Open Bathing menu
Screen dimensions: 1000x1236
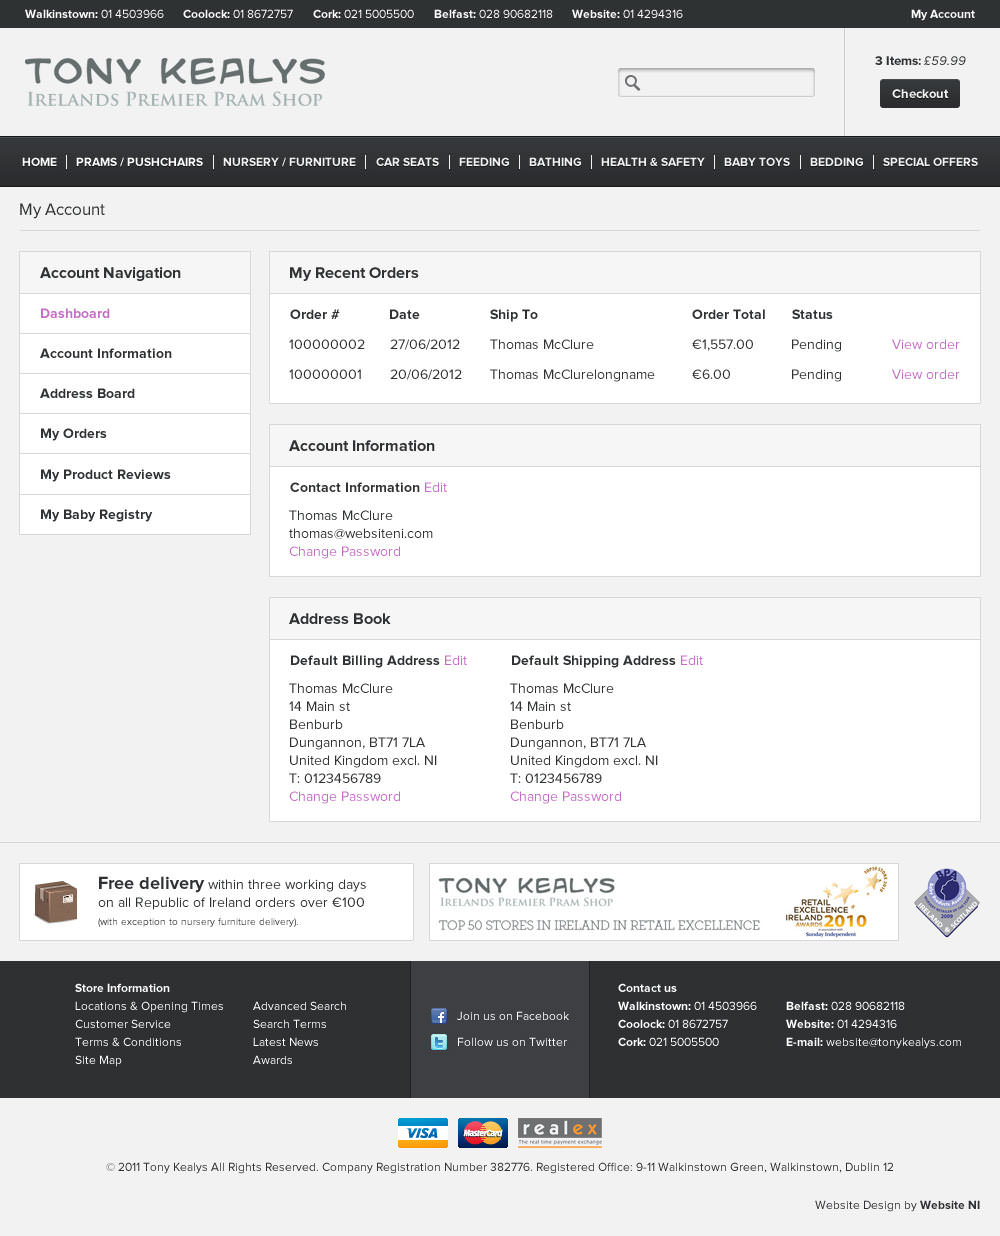[x=555, y=162]
